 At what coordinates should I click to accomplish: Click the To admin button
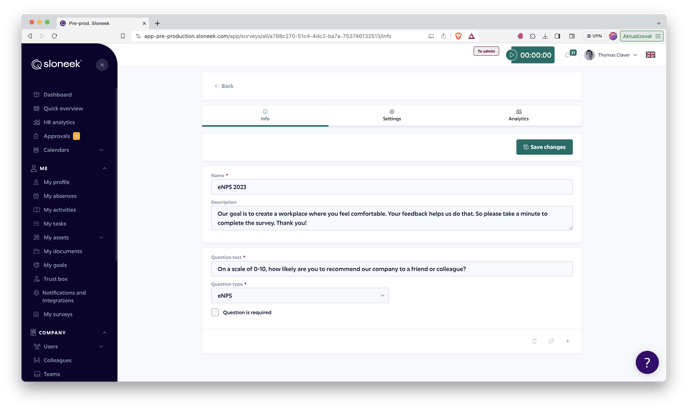point(486,51)
